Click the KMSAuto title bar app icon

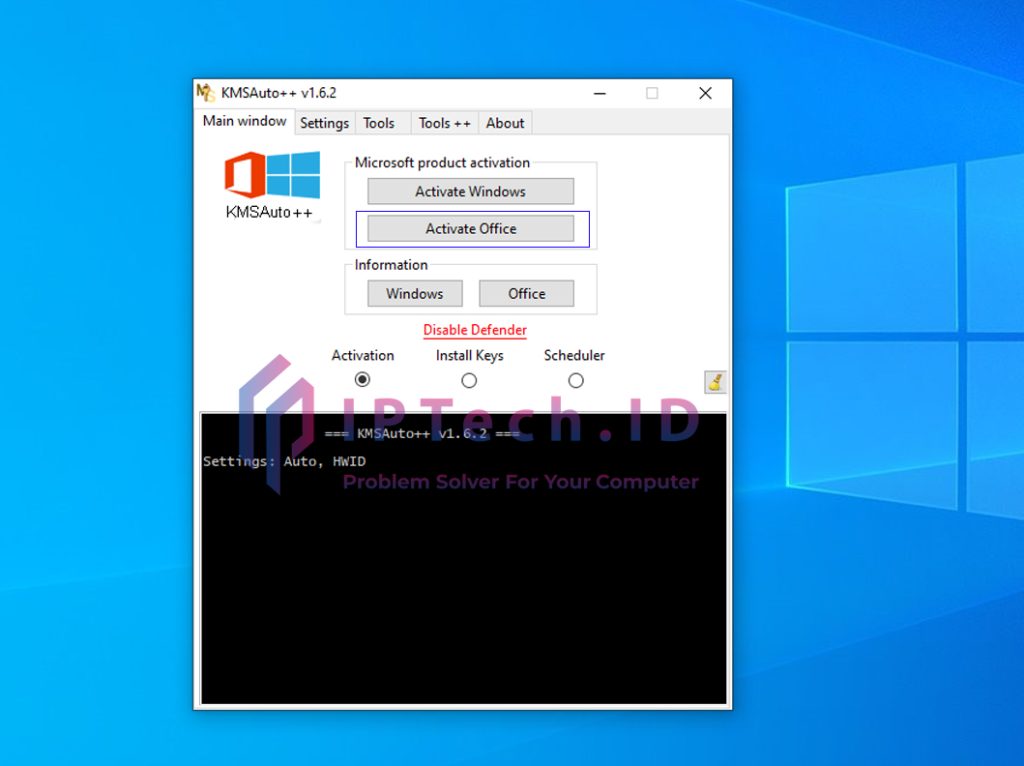tap(206, 93)
